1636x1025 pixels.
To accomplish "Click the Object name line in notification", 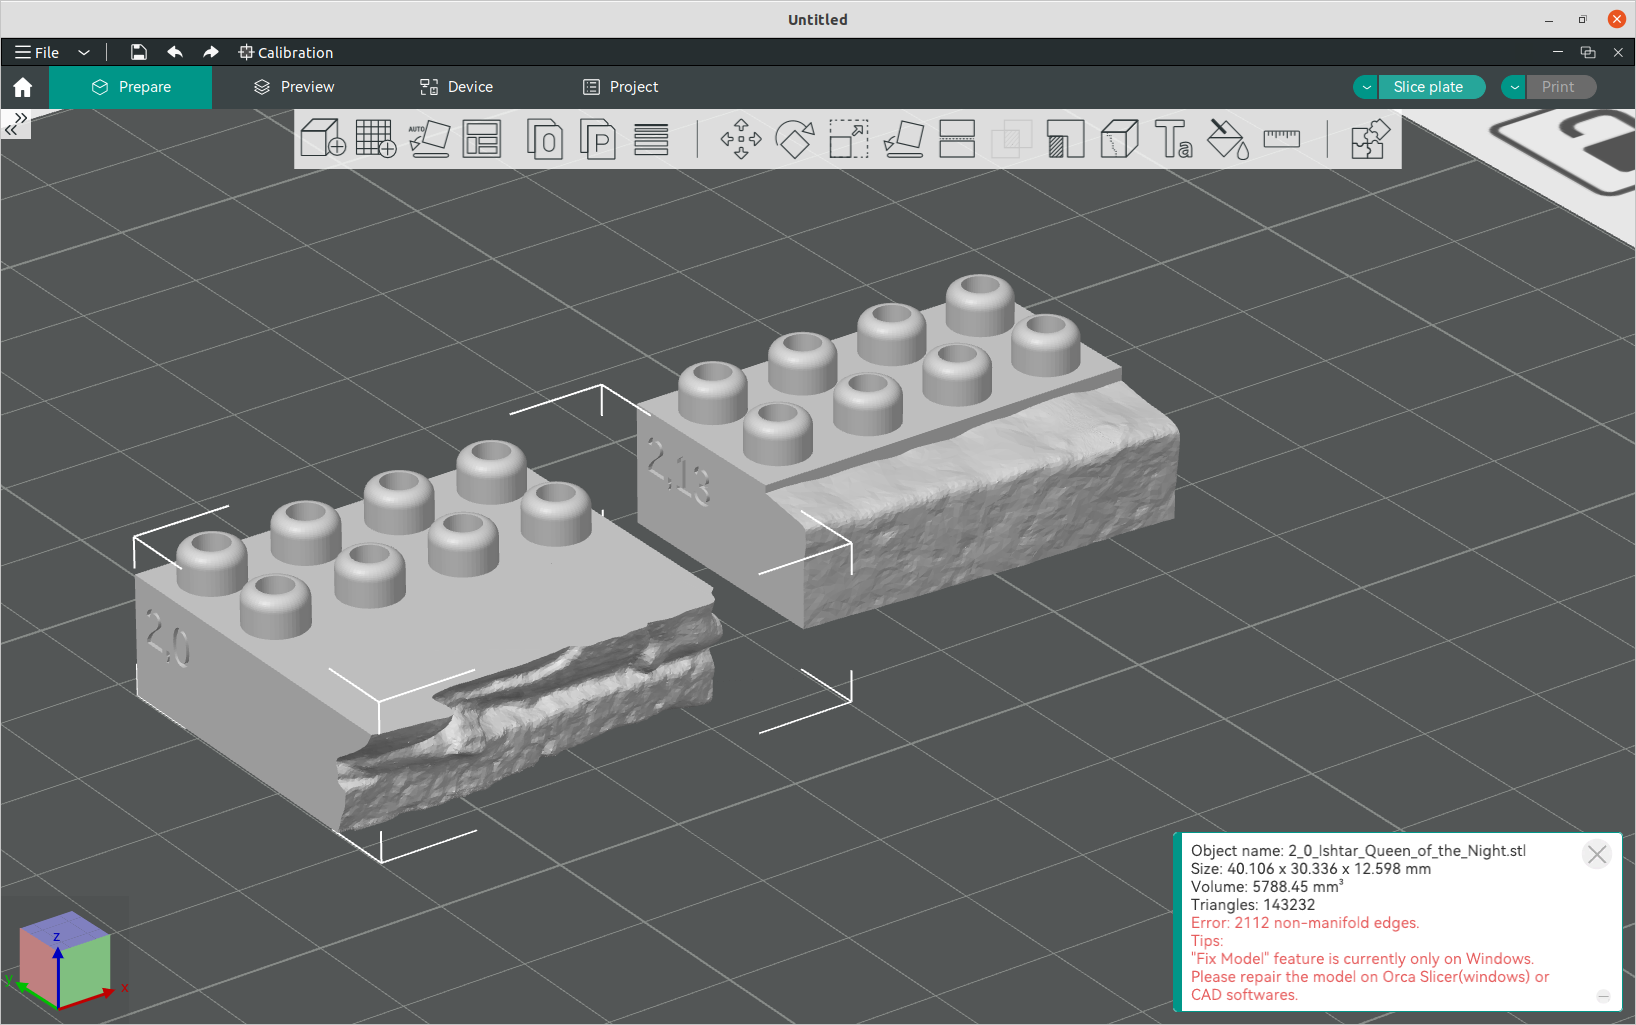I will tap(1358, 851).
